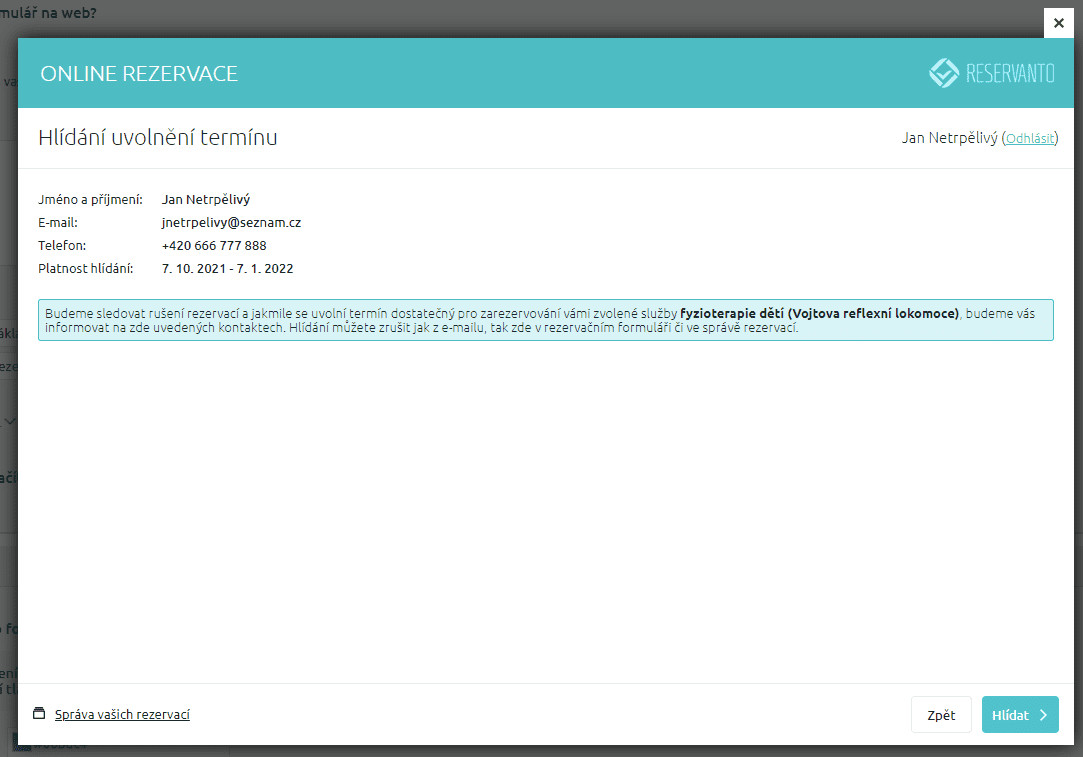
Task: Click the Reservanto logo icon
Action: tap(943, 73)
